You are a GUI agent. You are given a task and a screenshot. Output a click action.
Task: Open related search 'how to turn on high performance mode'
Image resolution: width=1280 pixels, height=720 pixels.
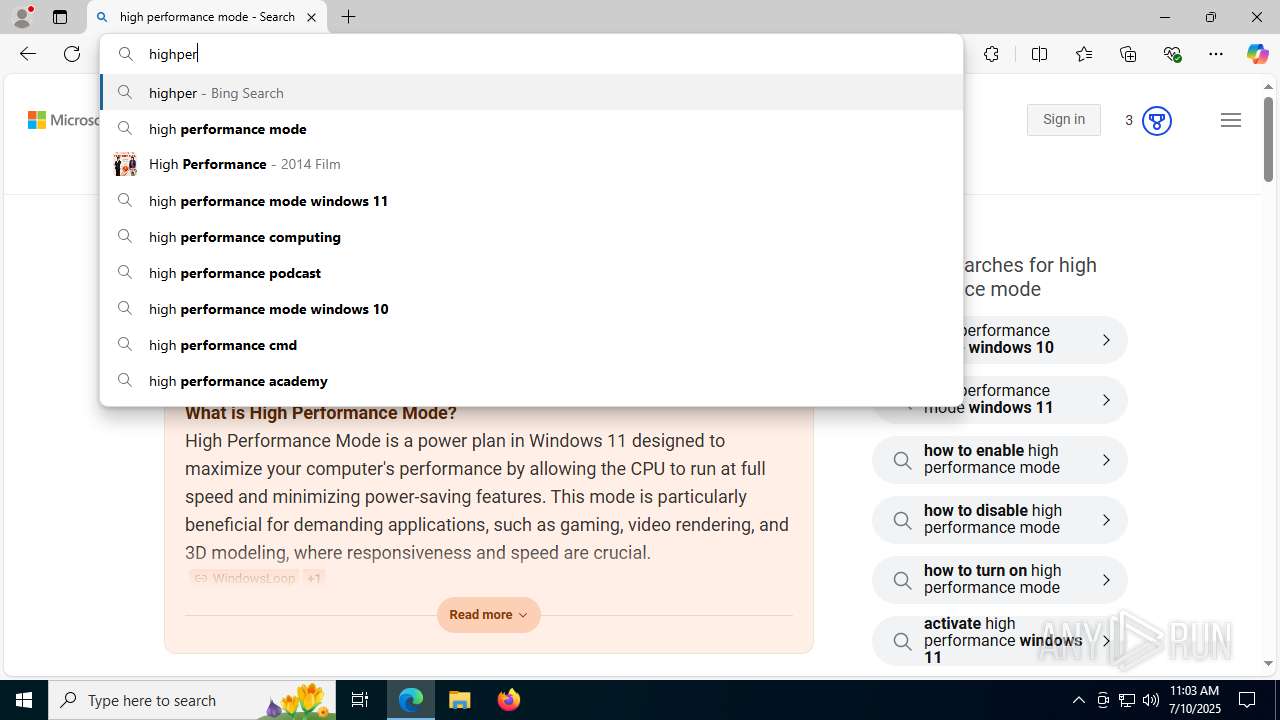pyautogui.click(x=999, y=580)
